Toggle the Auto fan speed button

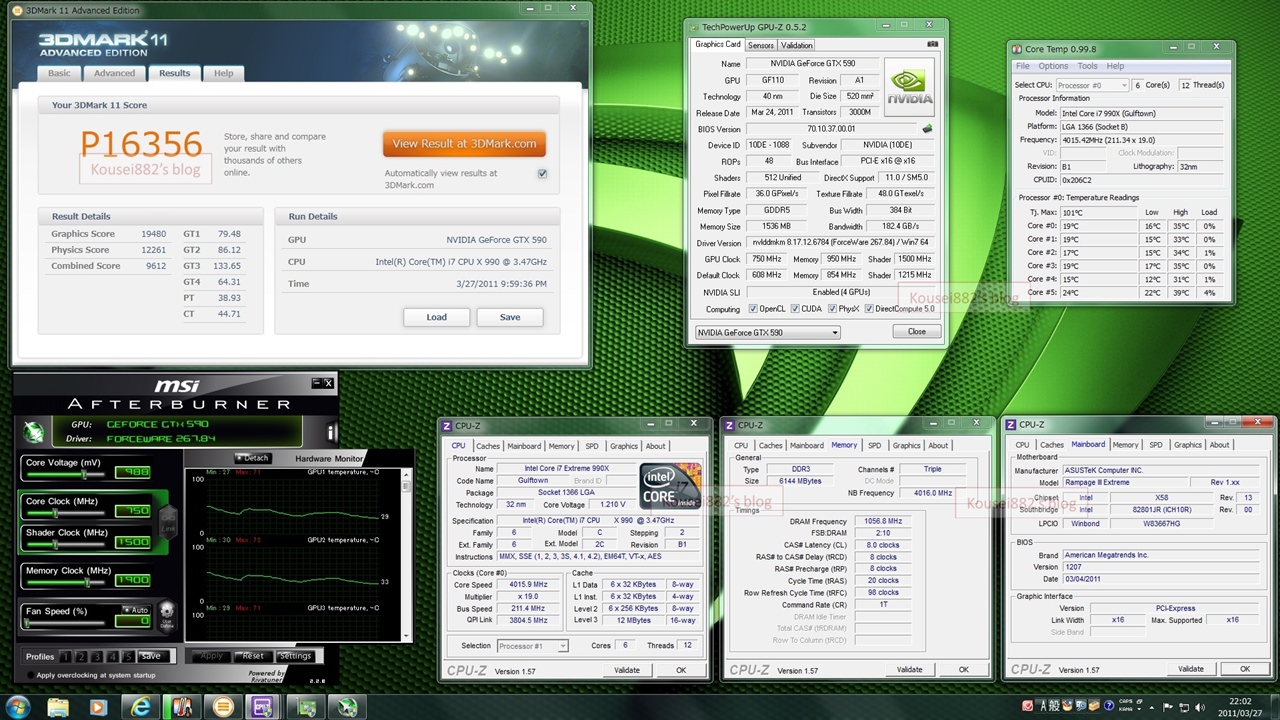click(x=136, y=609)
